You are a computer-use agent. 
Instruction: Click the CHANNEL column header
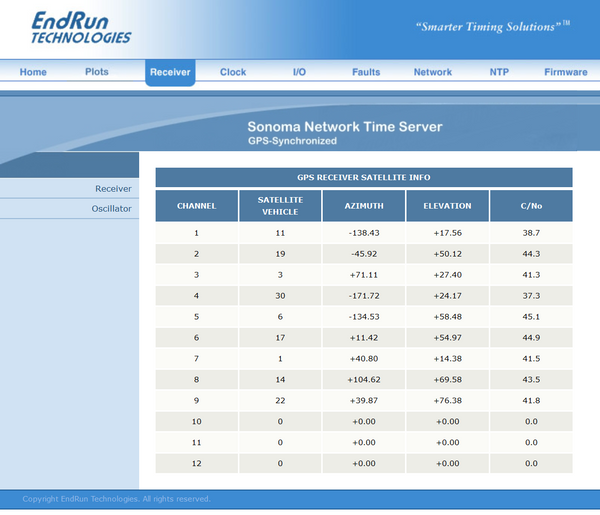(197, 206)
